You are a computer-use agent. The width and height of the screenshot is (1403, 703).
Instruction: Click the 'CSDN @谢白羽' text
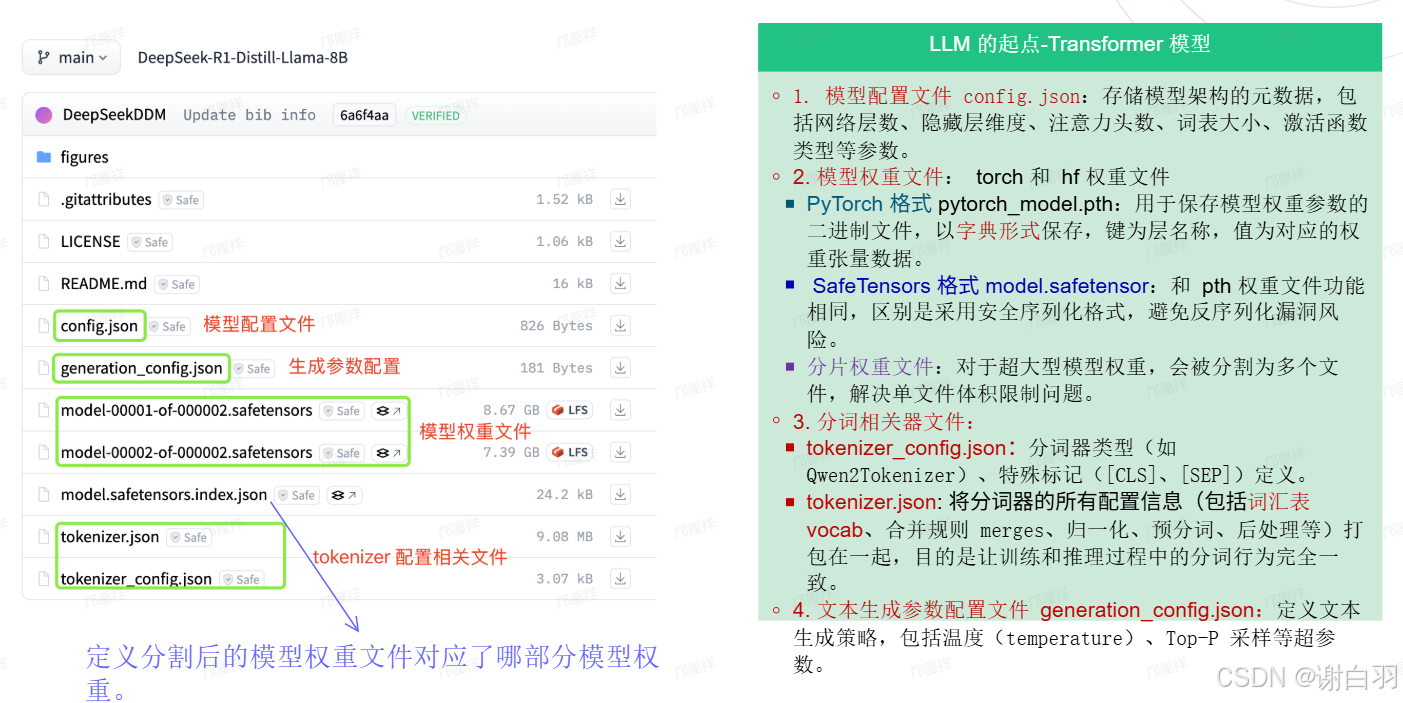(1307, 677)
